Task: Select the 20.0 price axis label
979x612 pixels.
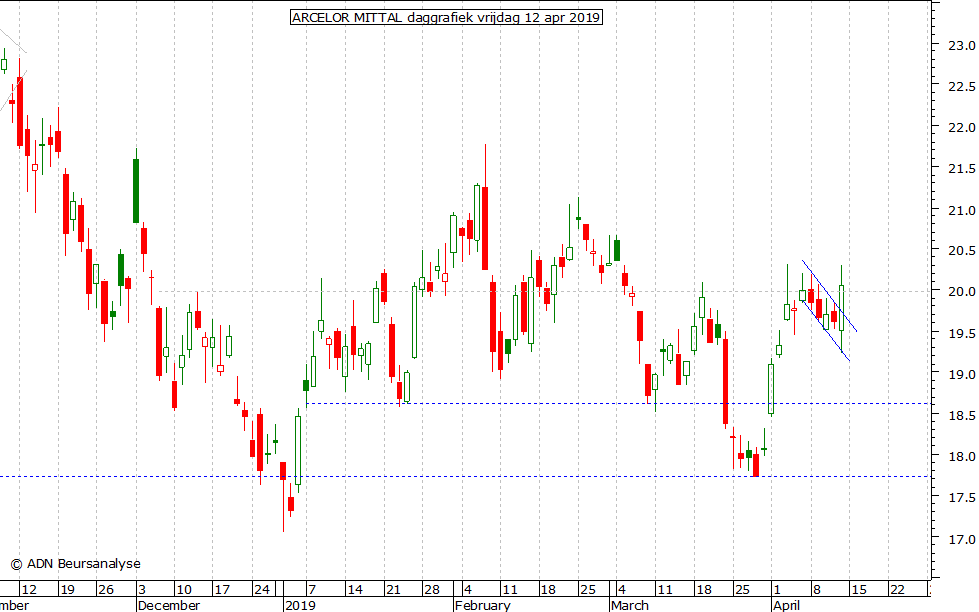Action: pyautogui.click(x=962, y=292)
